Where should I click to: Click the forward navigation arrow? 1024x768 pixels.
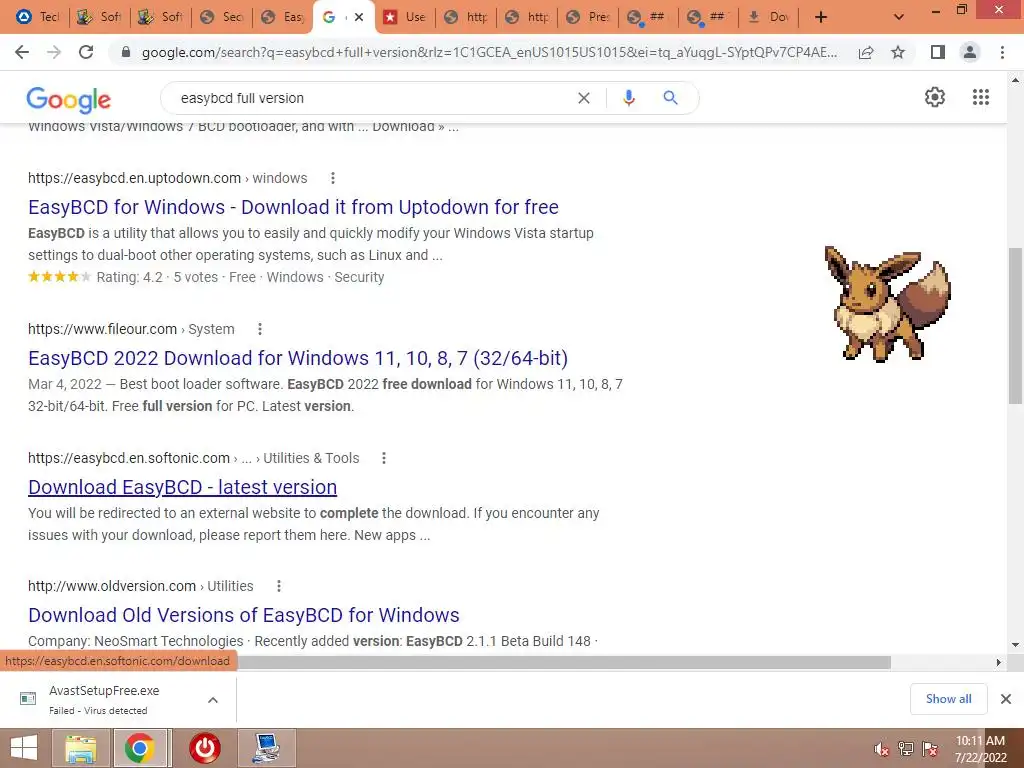(54, 52)
